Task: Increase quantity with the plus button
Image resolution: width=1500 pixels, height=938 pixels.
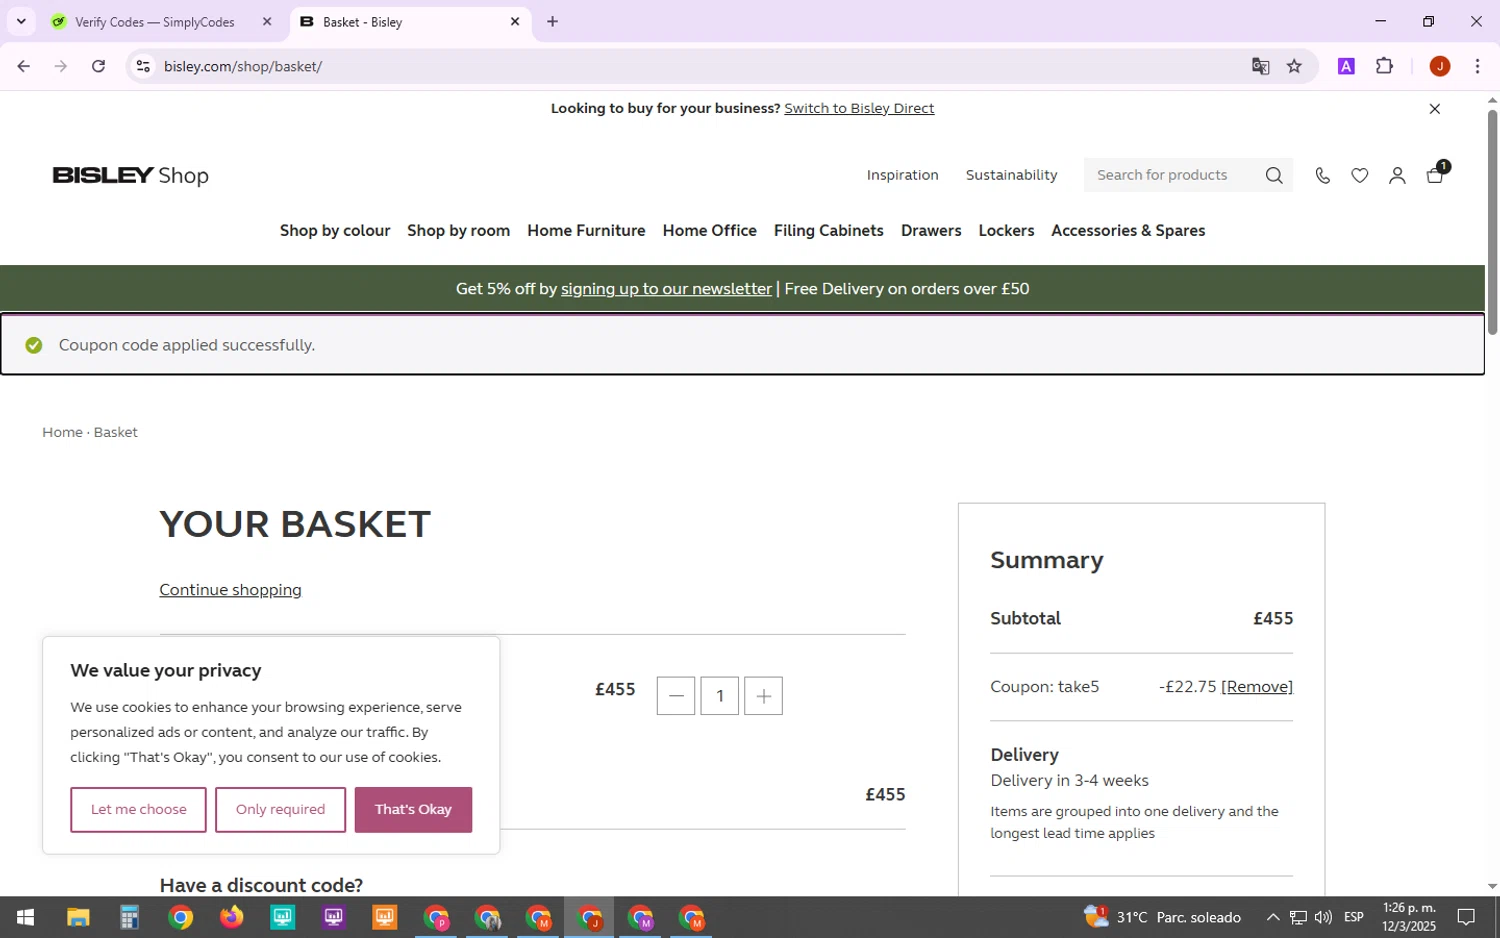Action: tap(763, 696)
